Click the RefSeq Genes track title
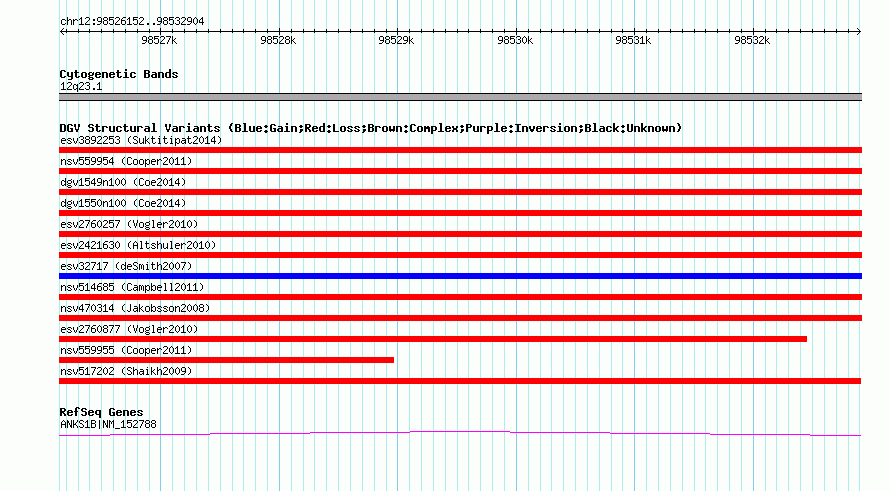Viewport: 890px width, 491px height. 101,412
